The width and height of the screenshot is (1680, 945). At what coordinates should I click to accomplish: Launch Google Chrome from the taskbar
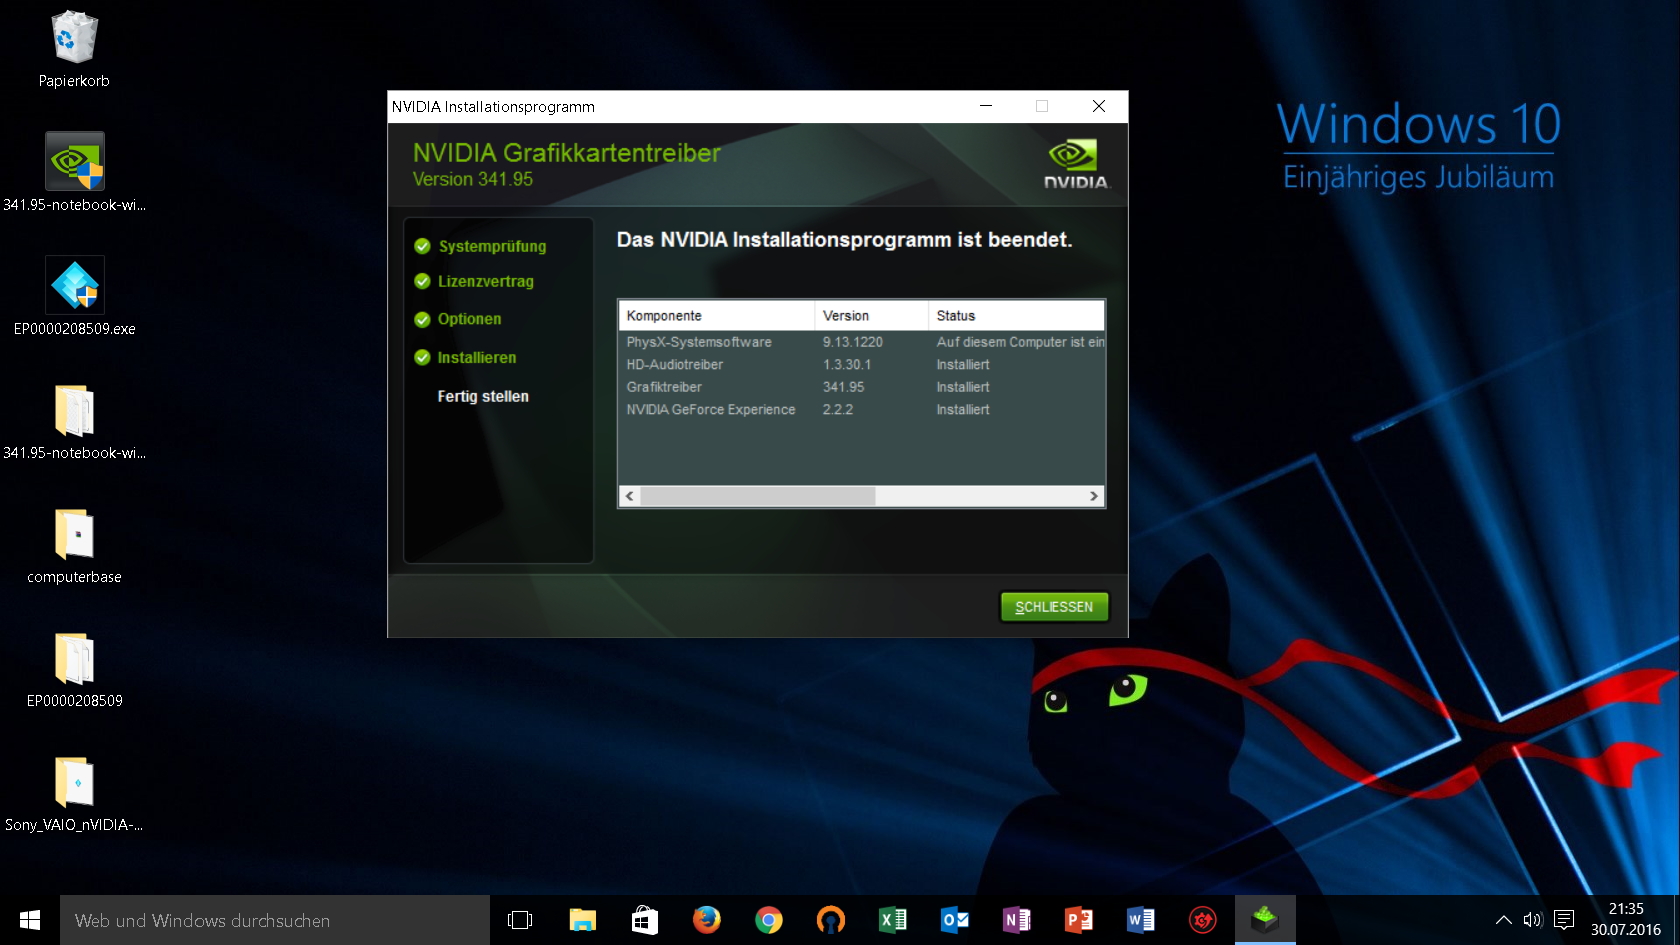(x=768, y=920)
